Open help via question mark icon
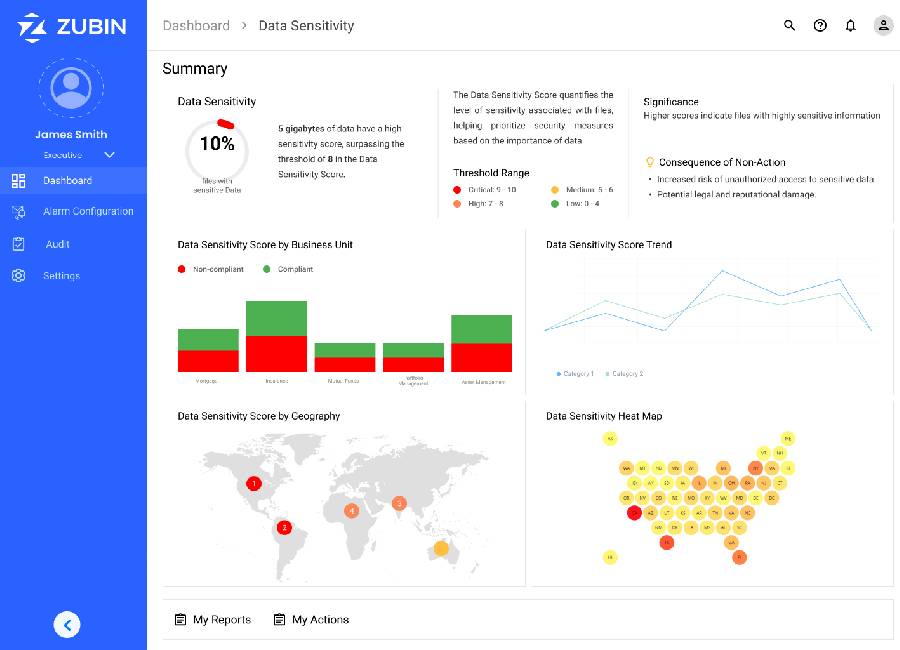900x650 pixels. [820, 26]
